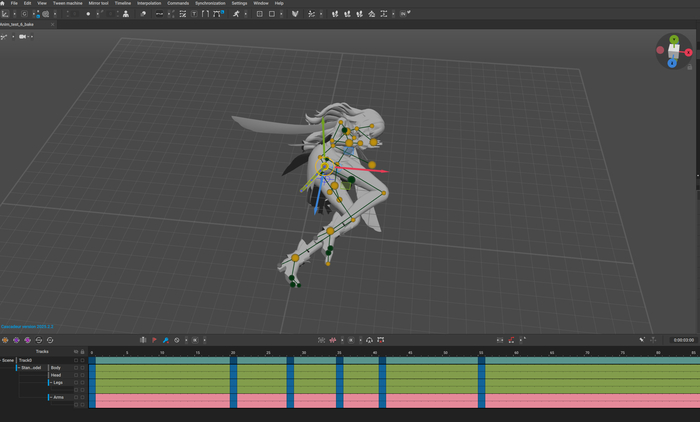The width and height of the screenshot is (700, 422).
Task: Click frame 45 on the timeline ruler
Action: click(x=410, y=352)
